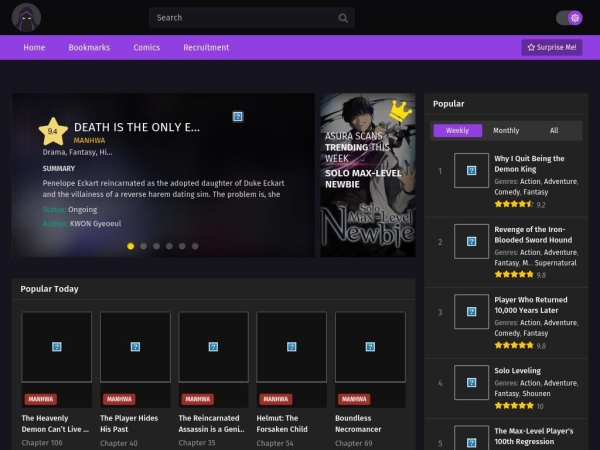The height and width of the screenshot is (450, 600).
Task: Click broken image icon in featured banner
Action: point(238,116)
